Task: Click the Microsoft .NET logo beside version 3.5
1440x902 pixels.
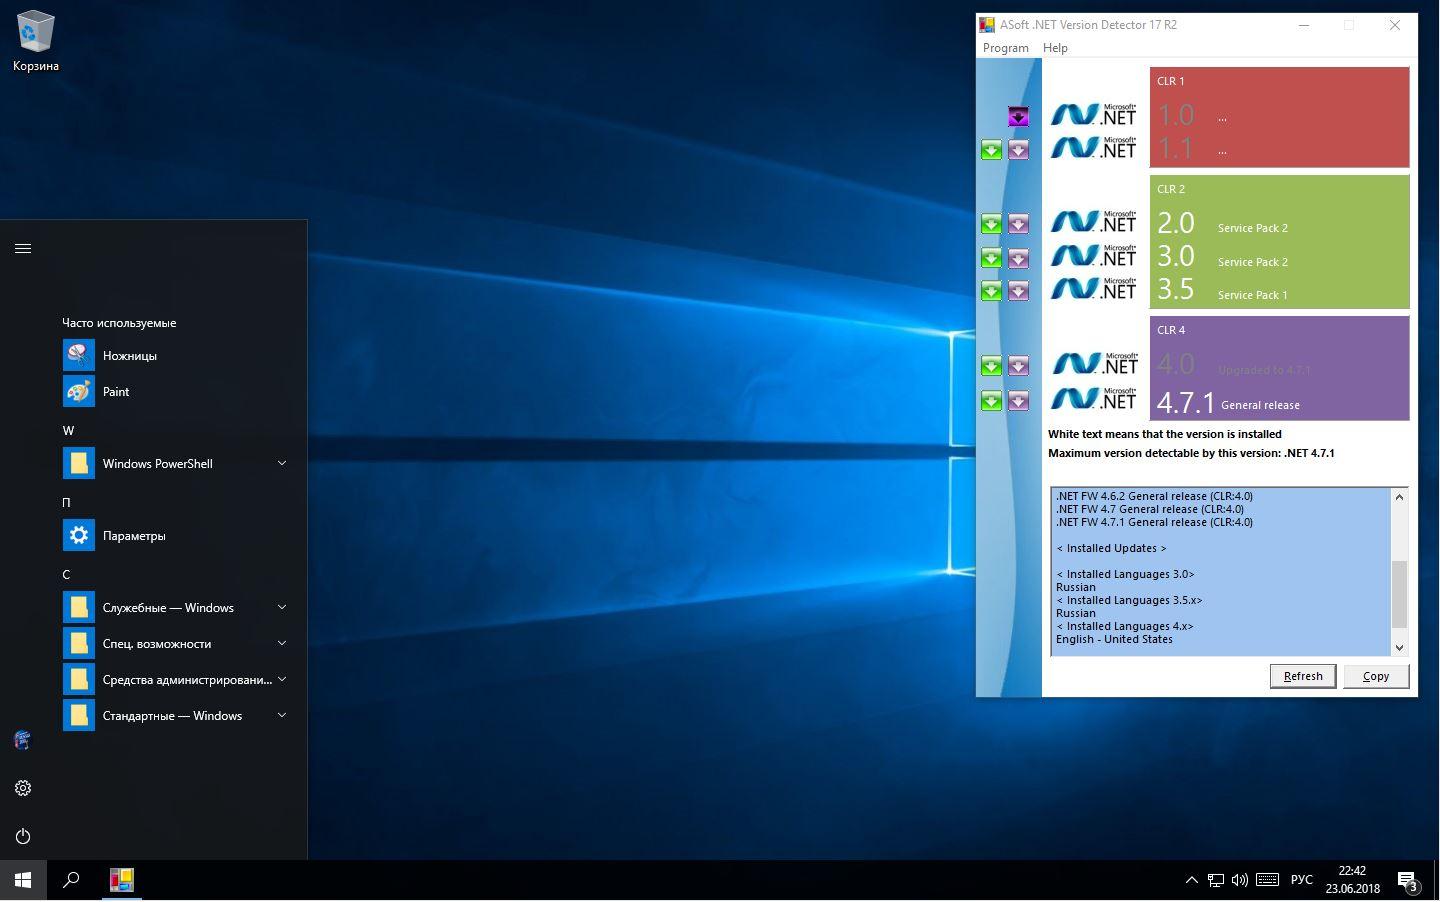Action: click(1094, 288)
